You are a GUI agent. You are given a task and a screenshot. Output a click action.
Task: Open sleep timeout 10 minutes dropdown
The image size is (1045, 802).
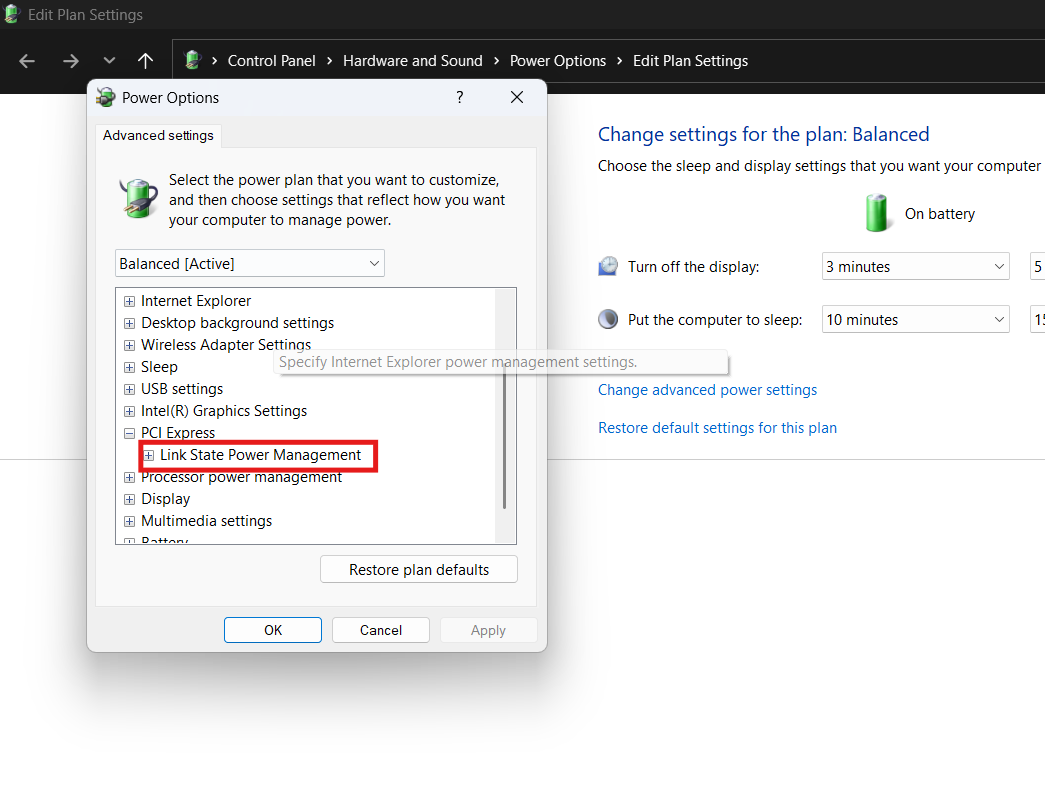[x=916, y=320]
